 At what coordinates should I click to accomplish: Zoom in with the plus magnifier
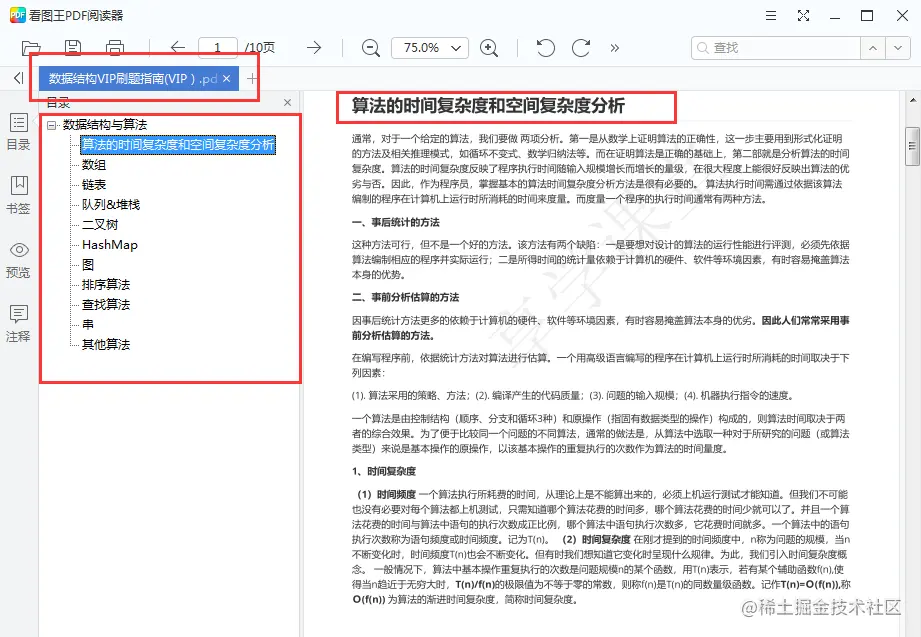(x=489, y=48)
